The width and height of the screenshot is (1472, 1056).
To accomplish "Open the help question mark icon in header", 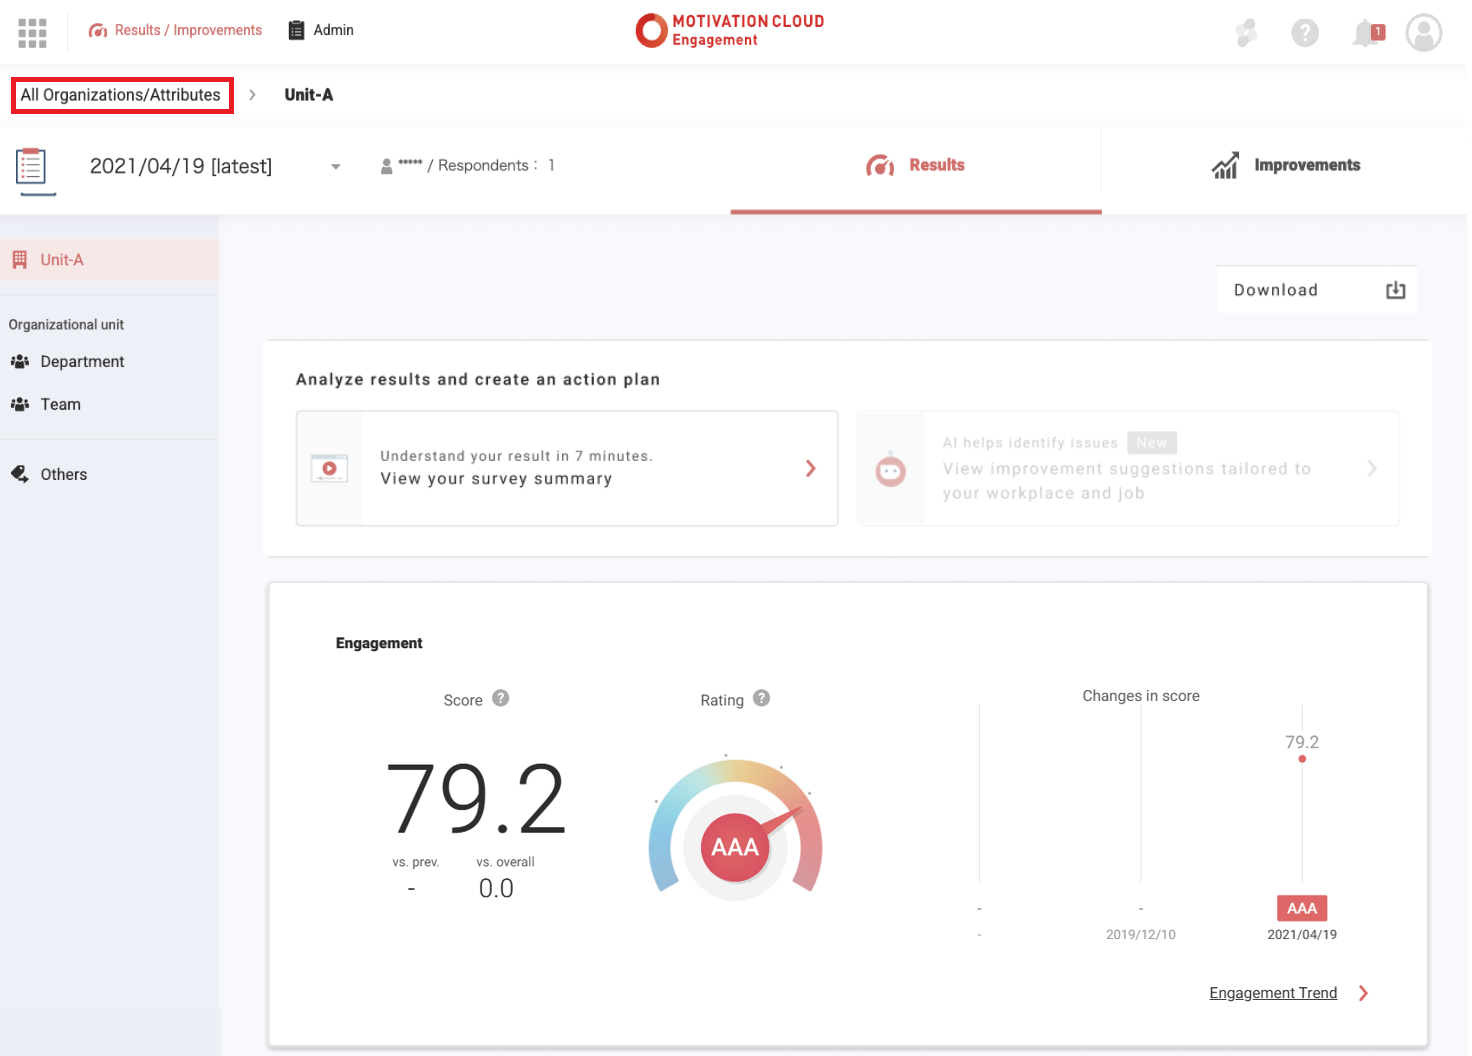I will (1304, 33).
